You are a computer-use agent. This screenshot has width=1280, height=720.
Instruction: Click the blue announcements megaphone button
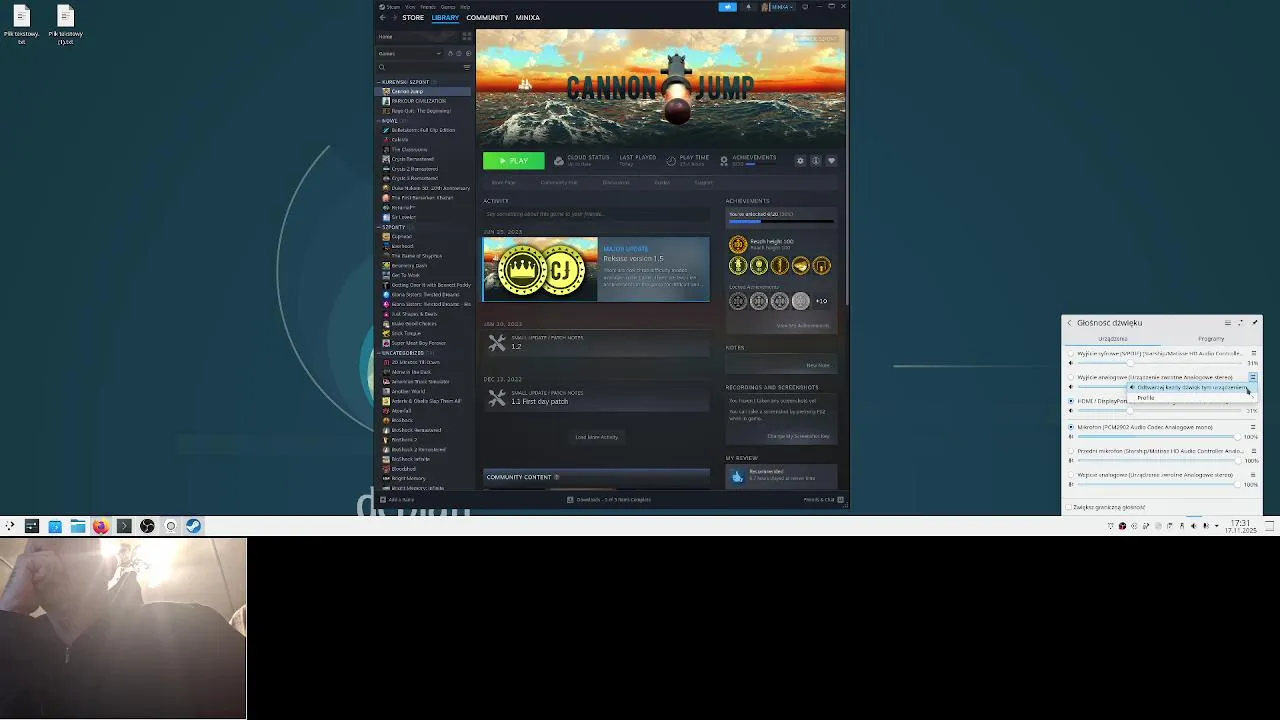tap(728, 7)
